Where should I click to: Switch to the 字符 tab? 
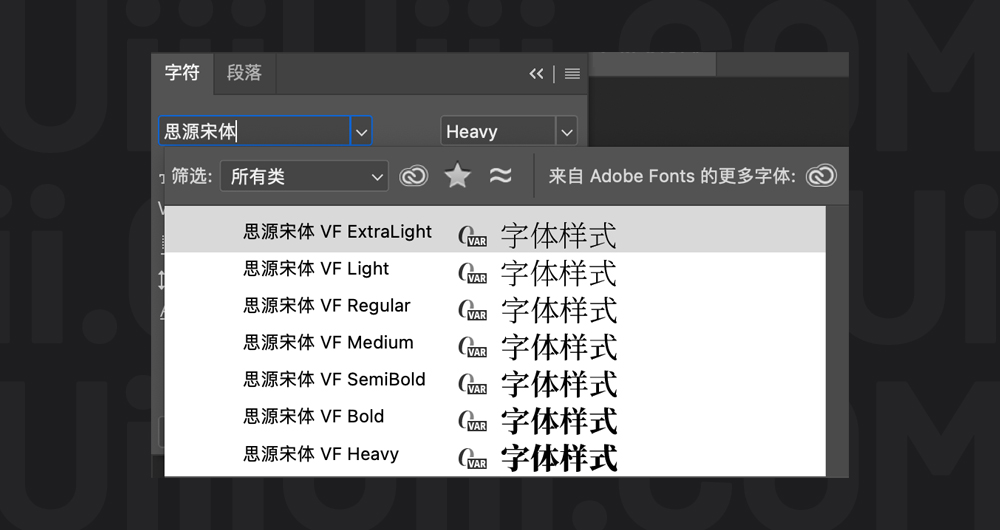pos(182,73)
